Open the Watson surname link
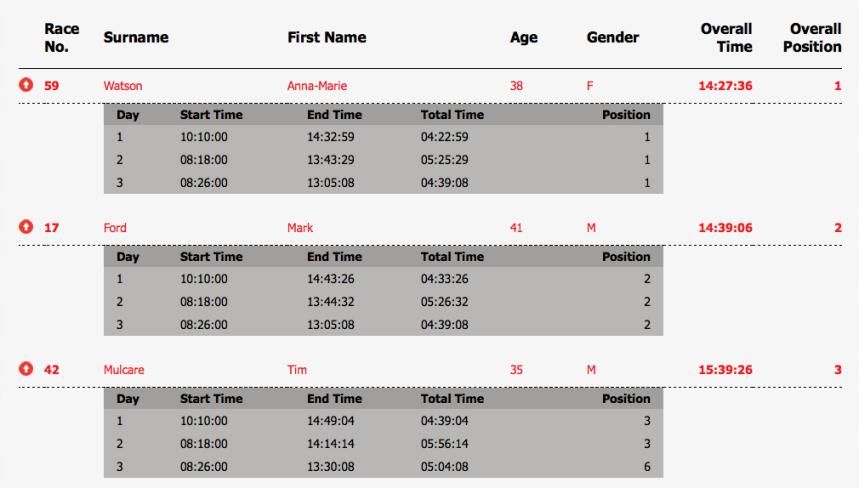859x488 pixels. pyautogui.click(x=123, y=86)
